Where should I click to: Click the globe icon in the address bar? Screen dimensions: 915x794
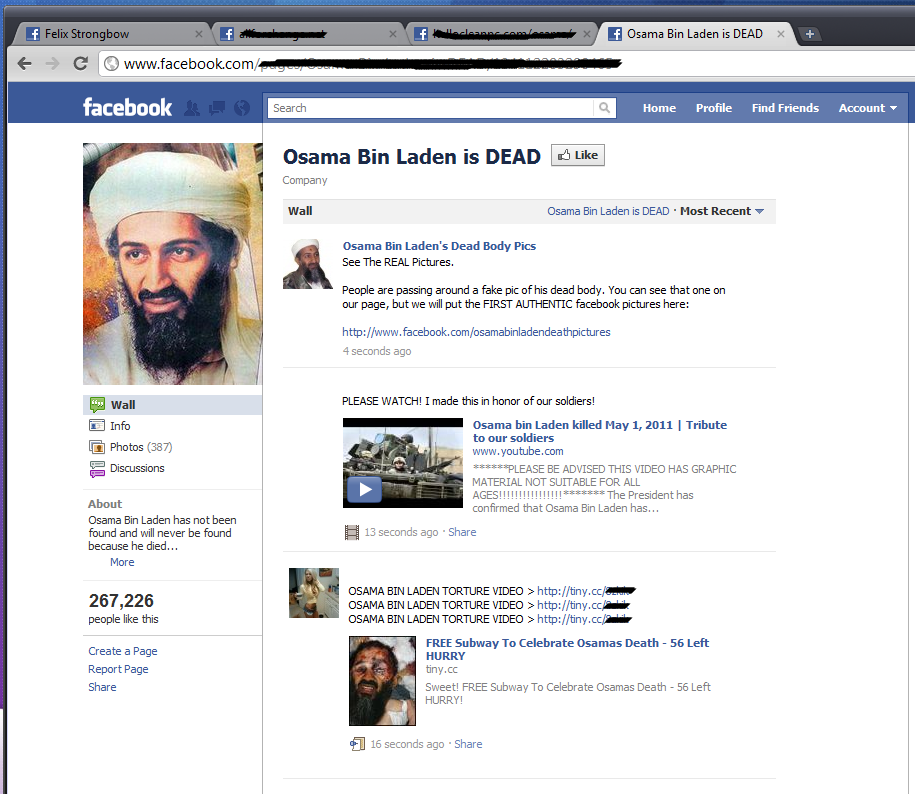coord(111,64)
